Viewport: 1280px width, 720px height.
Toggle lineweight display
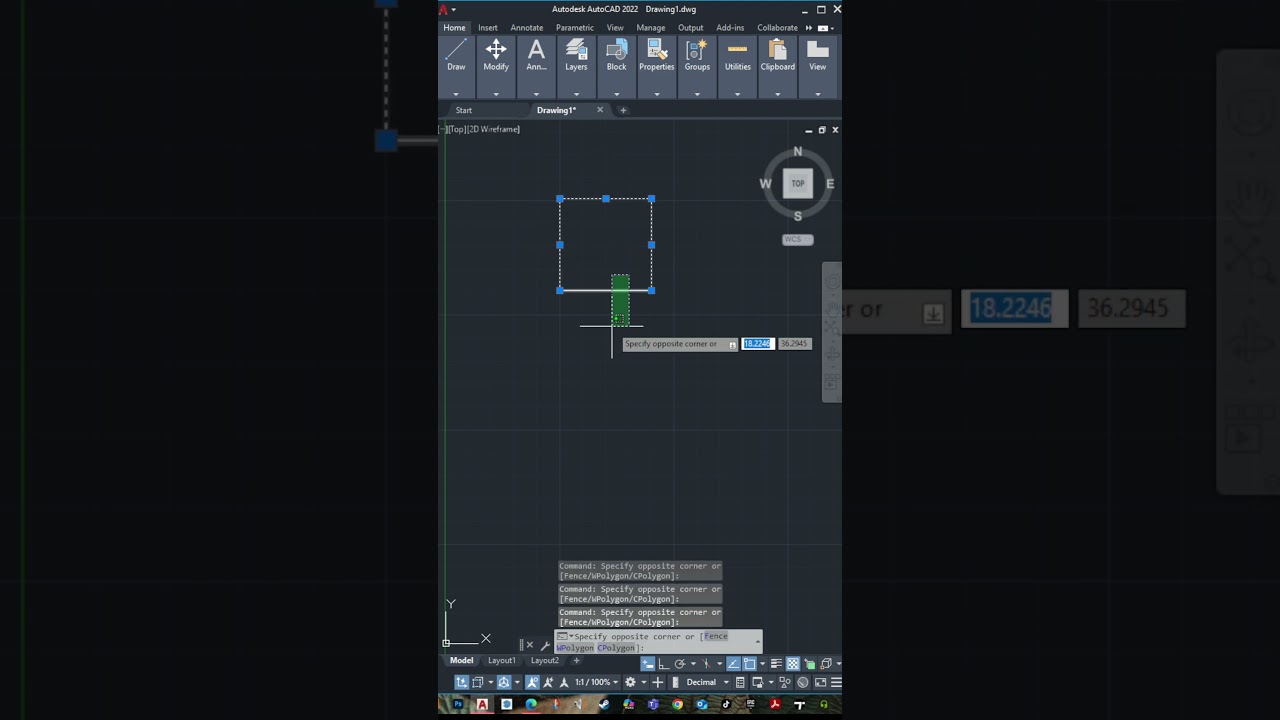776,663
